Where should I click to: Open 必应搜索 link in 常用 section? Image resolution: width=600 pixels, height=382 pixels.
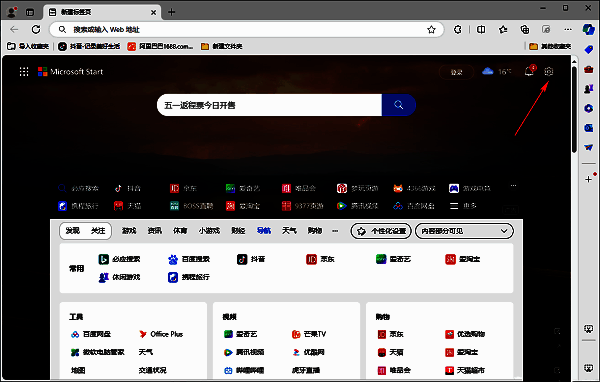tap(119, 259)
